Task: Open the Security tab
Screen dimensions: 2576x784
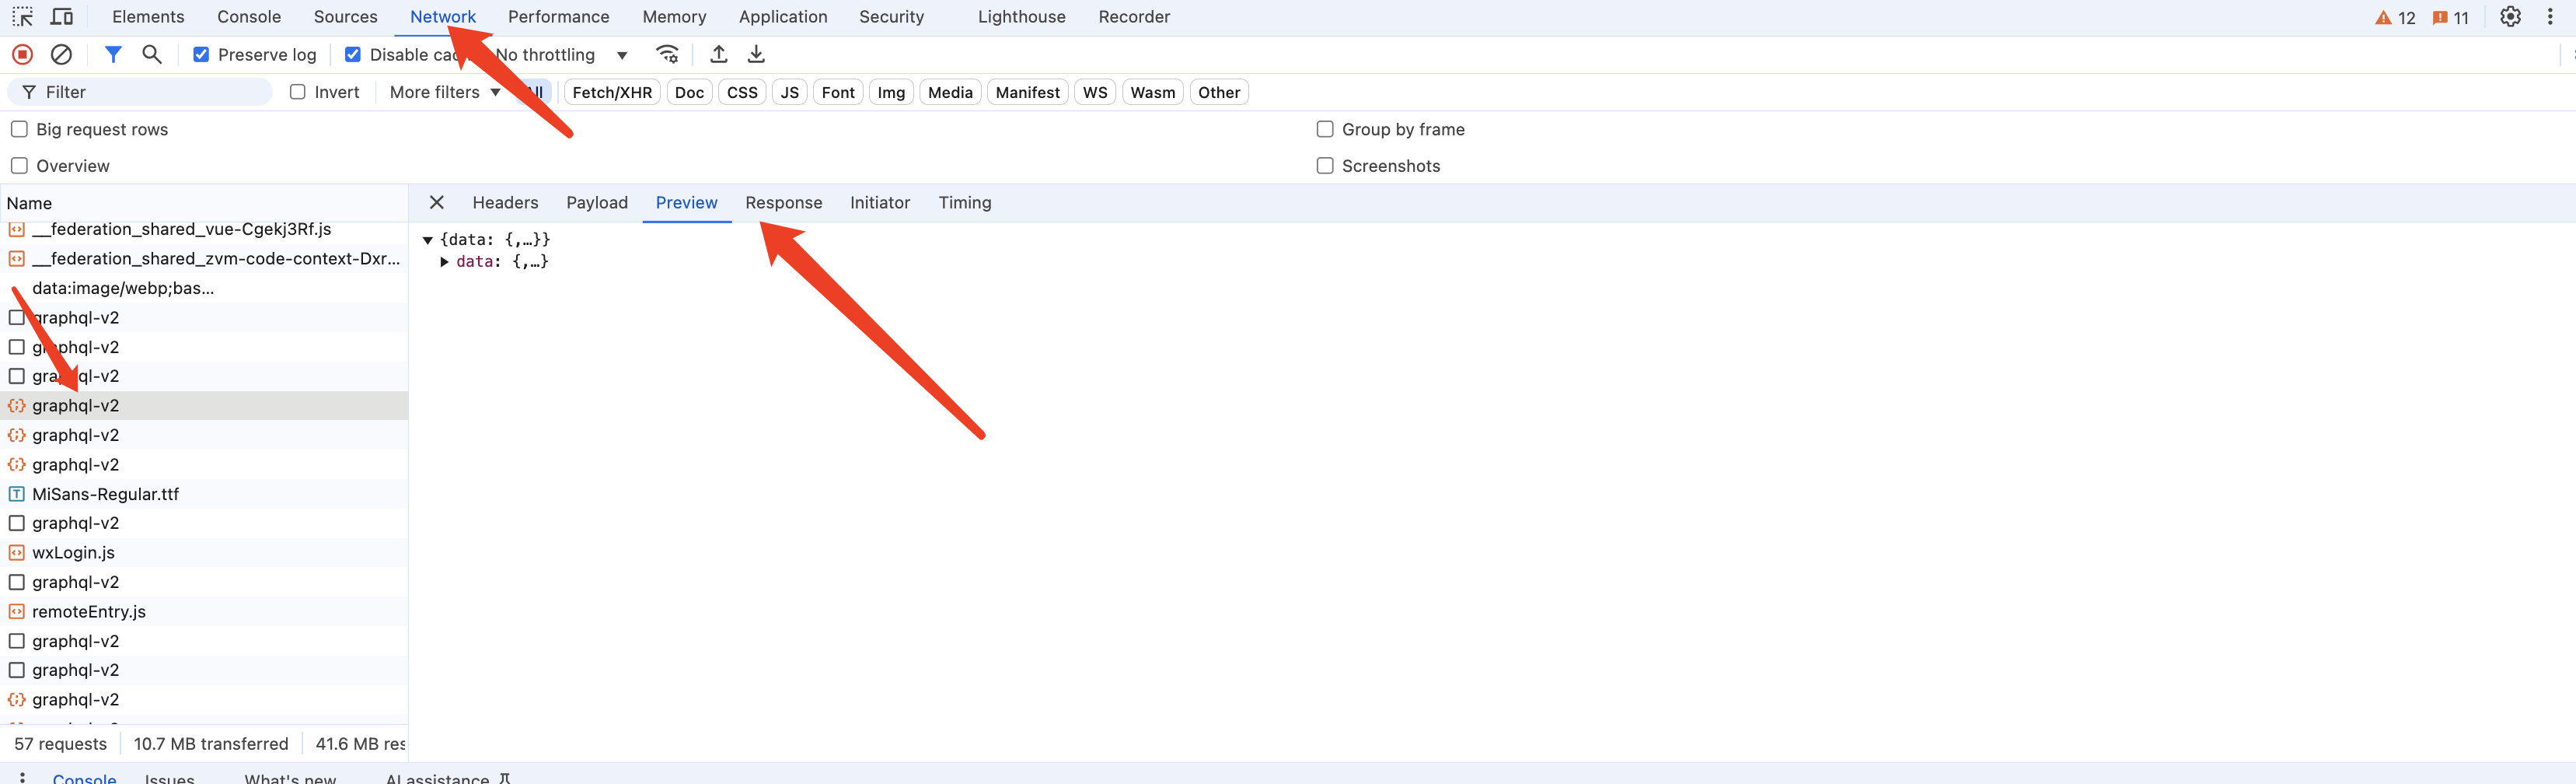Action: tap(892, 17)
